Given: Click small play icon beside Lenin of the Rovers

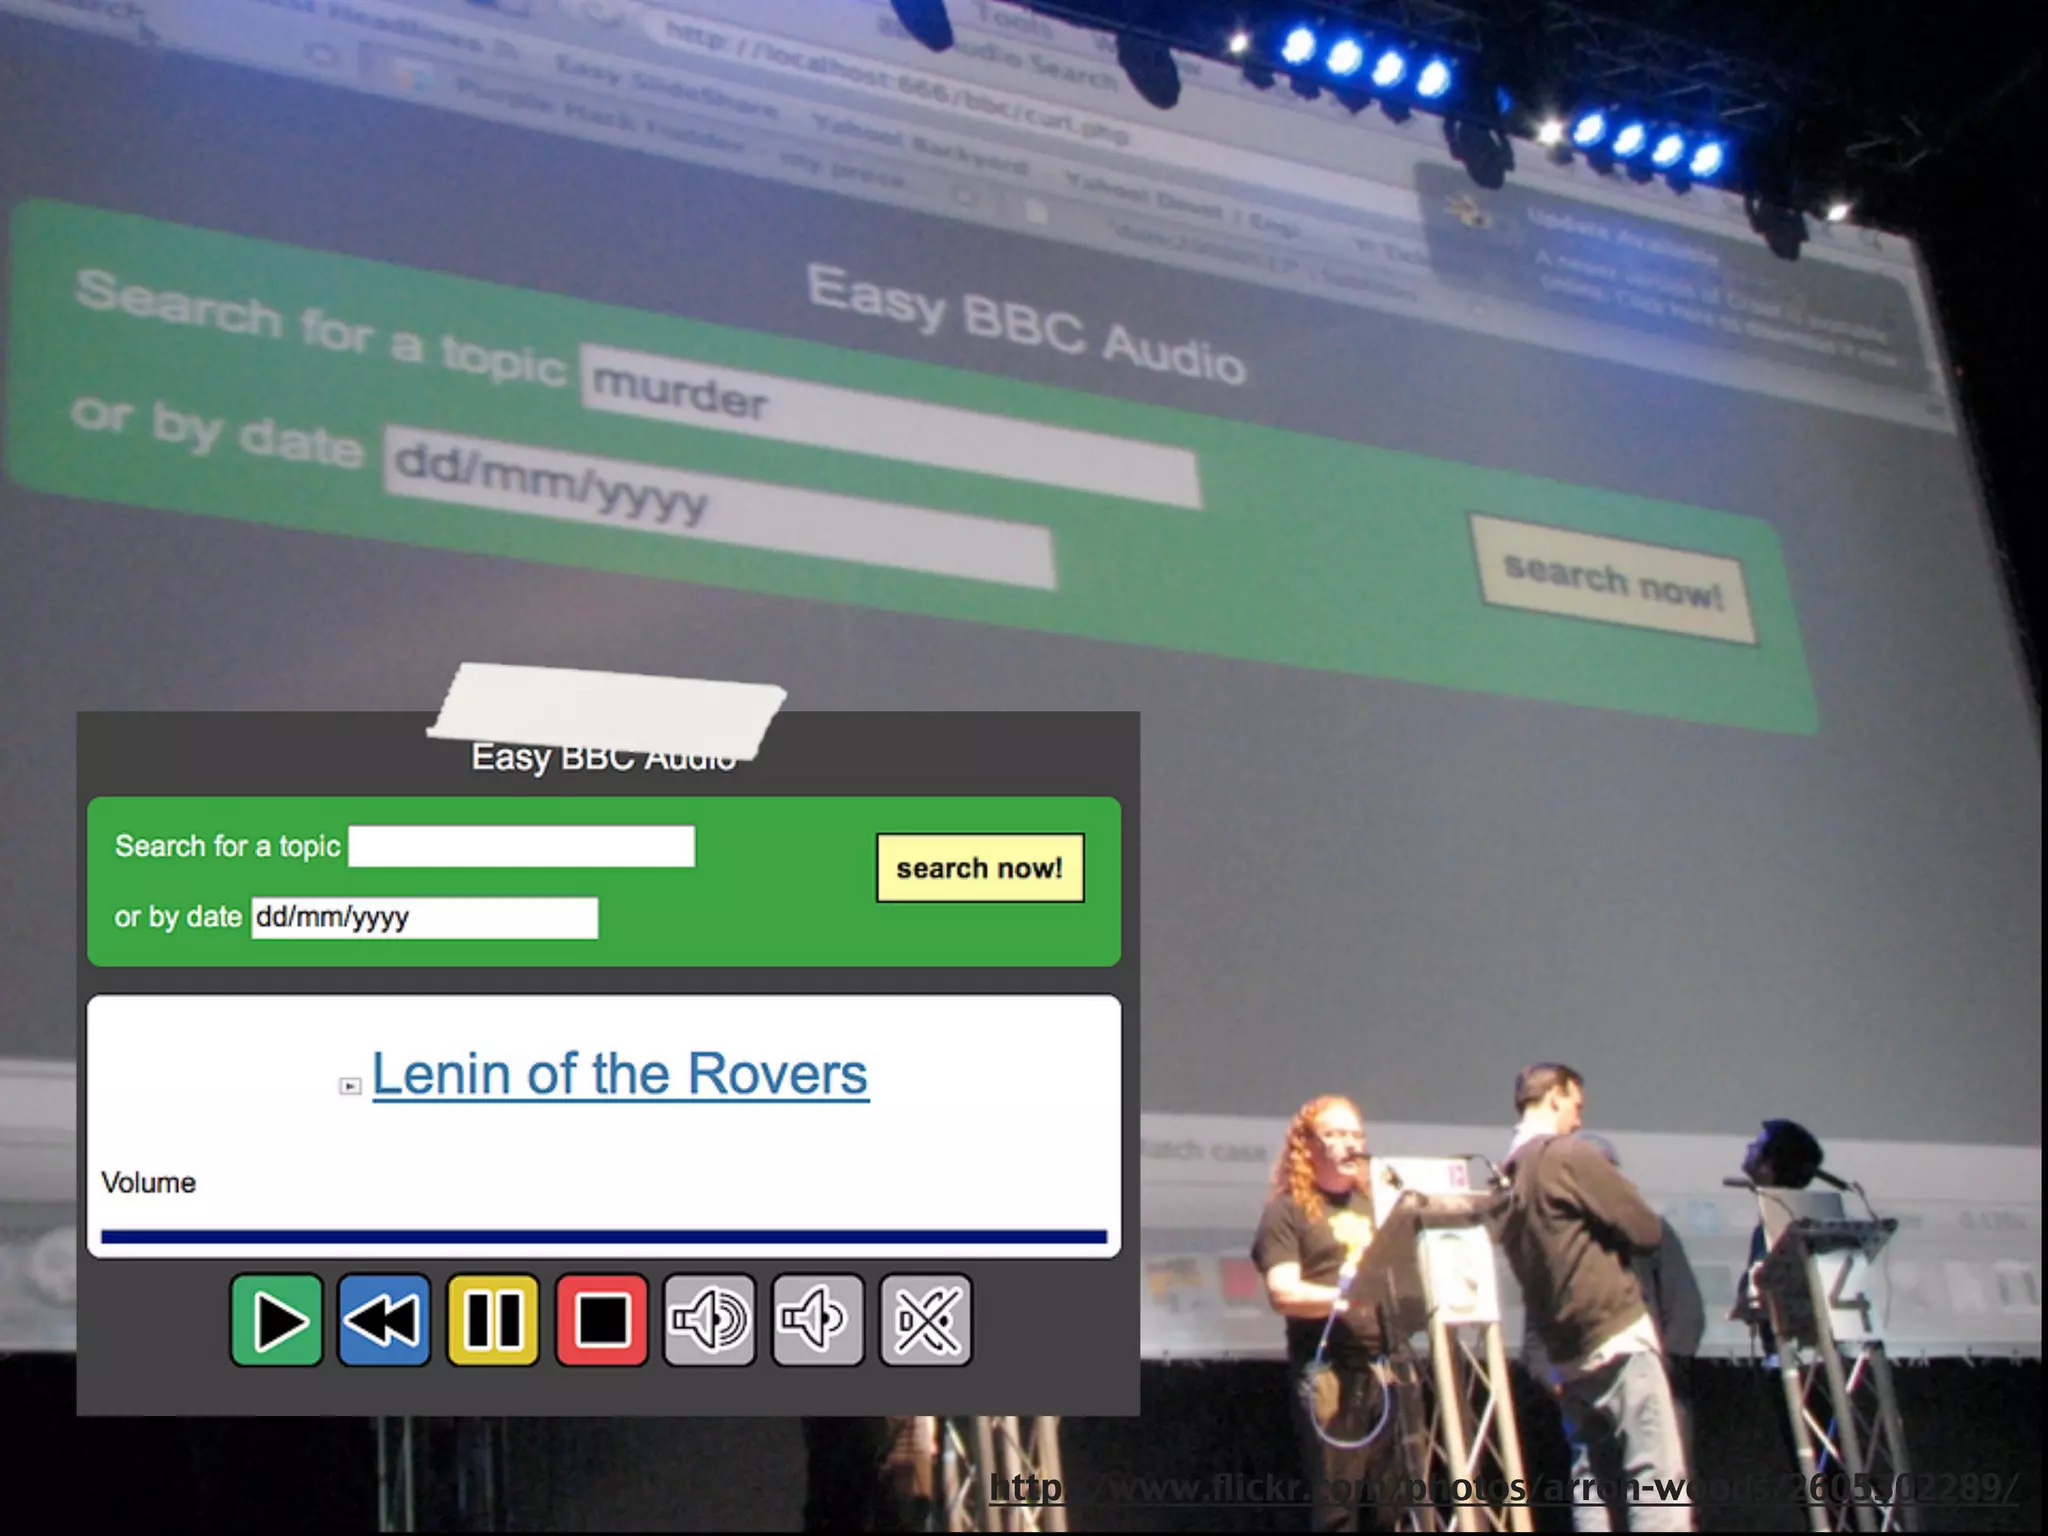Looking at the screenshot, I should pos(350,1086).
